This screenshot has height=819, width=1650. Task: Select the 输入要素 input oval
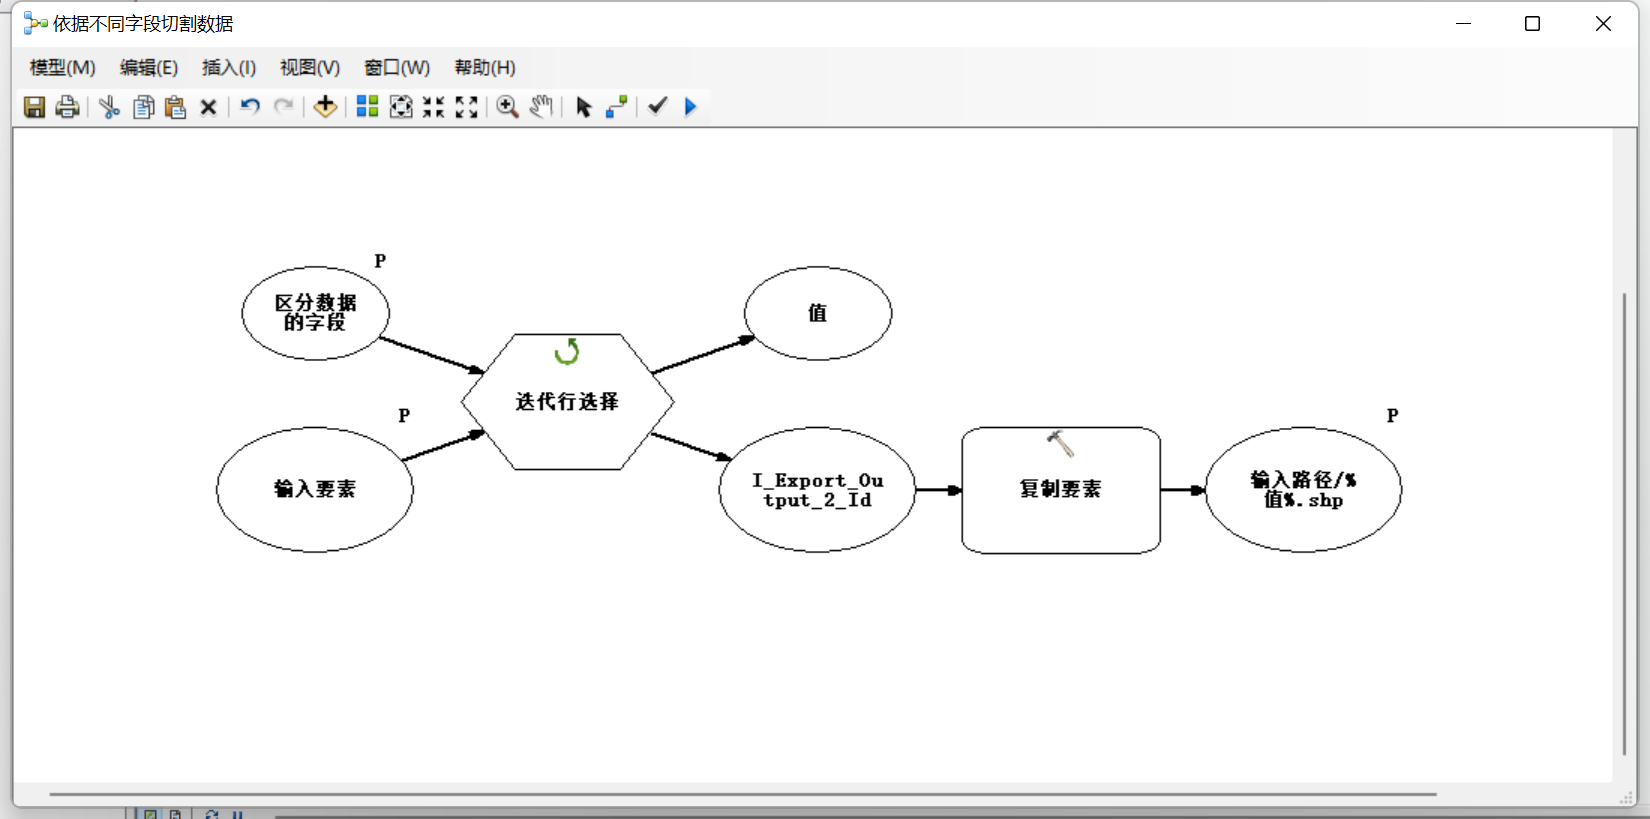(315, 489)
